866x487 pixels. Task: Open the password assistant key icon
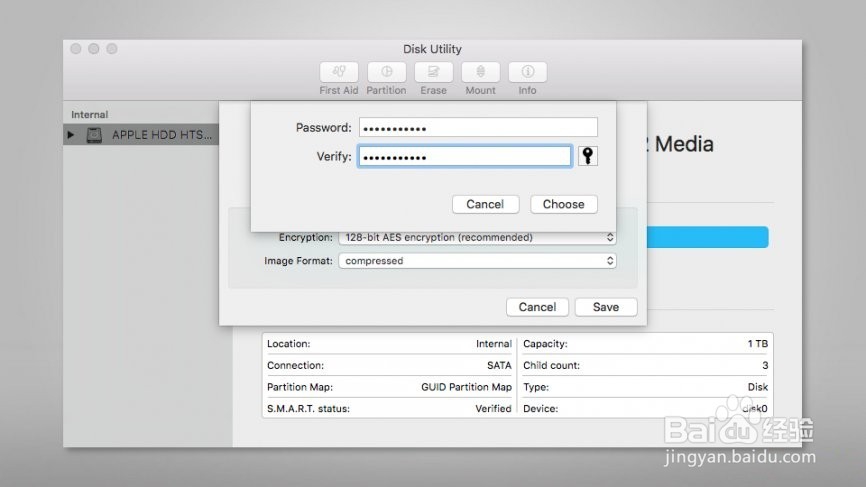click(x=588, y=156)
